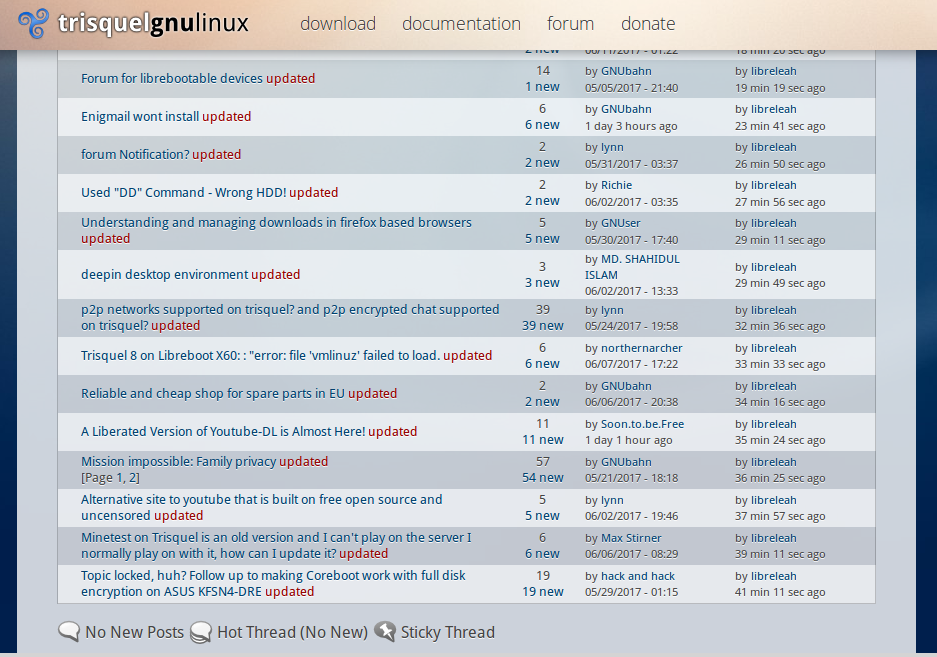The image size is (937, 657).
Task: Open author Richie profile
Action: click(x=617, y=185)
